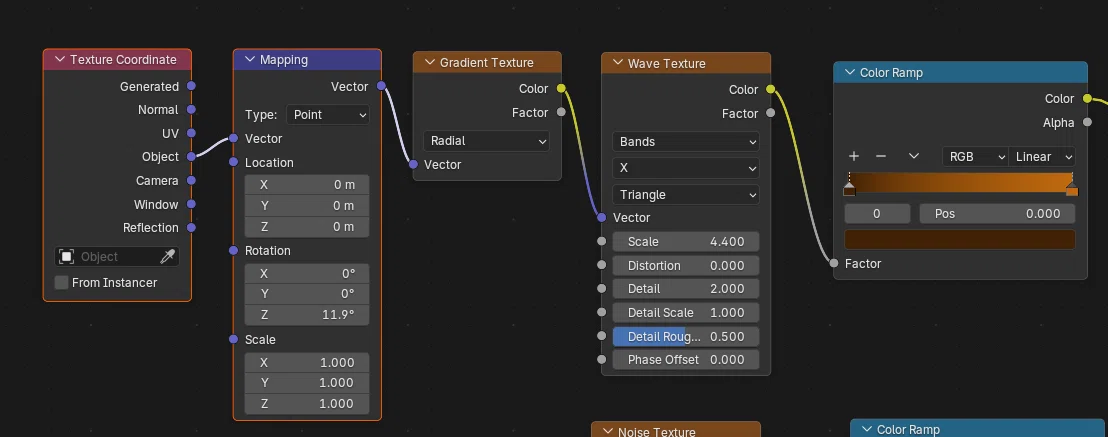Open the Mapping Type dropdown set to Point
This screenshot has width=1108, height=437.
(327, 115)
